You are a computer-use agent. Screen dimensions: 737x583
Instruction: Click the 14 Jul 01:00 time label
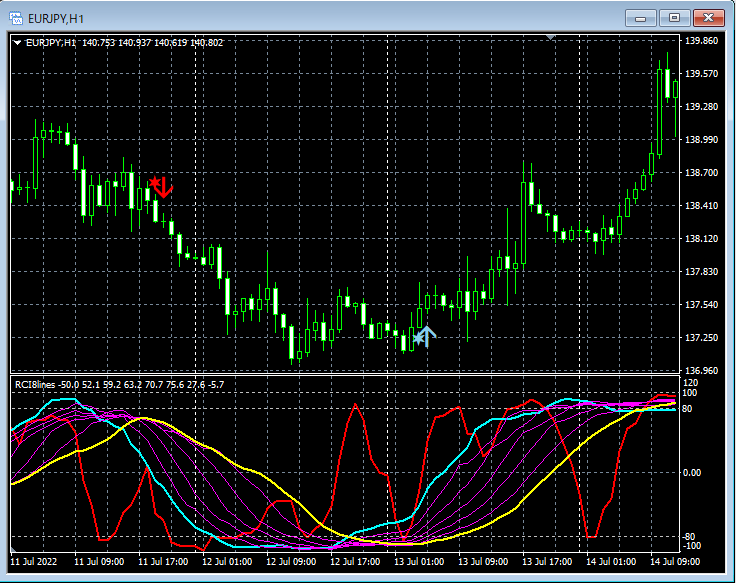(611, 562)
